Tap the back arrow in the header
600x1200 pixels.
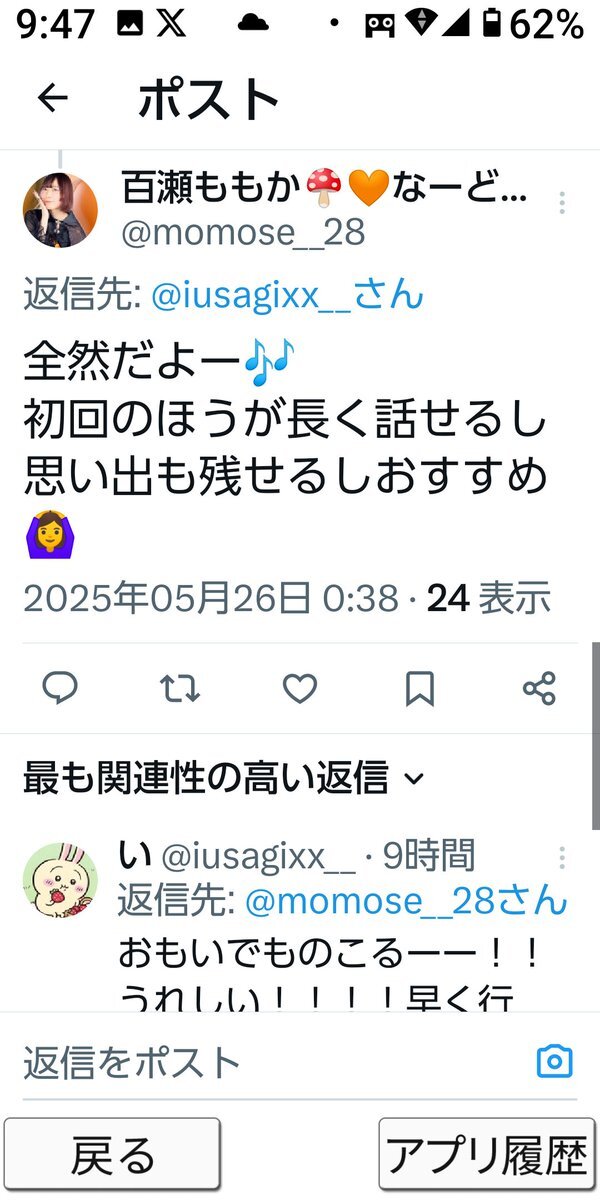point(52,97)
